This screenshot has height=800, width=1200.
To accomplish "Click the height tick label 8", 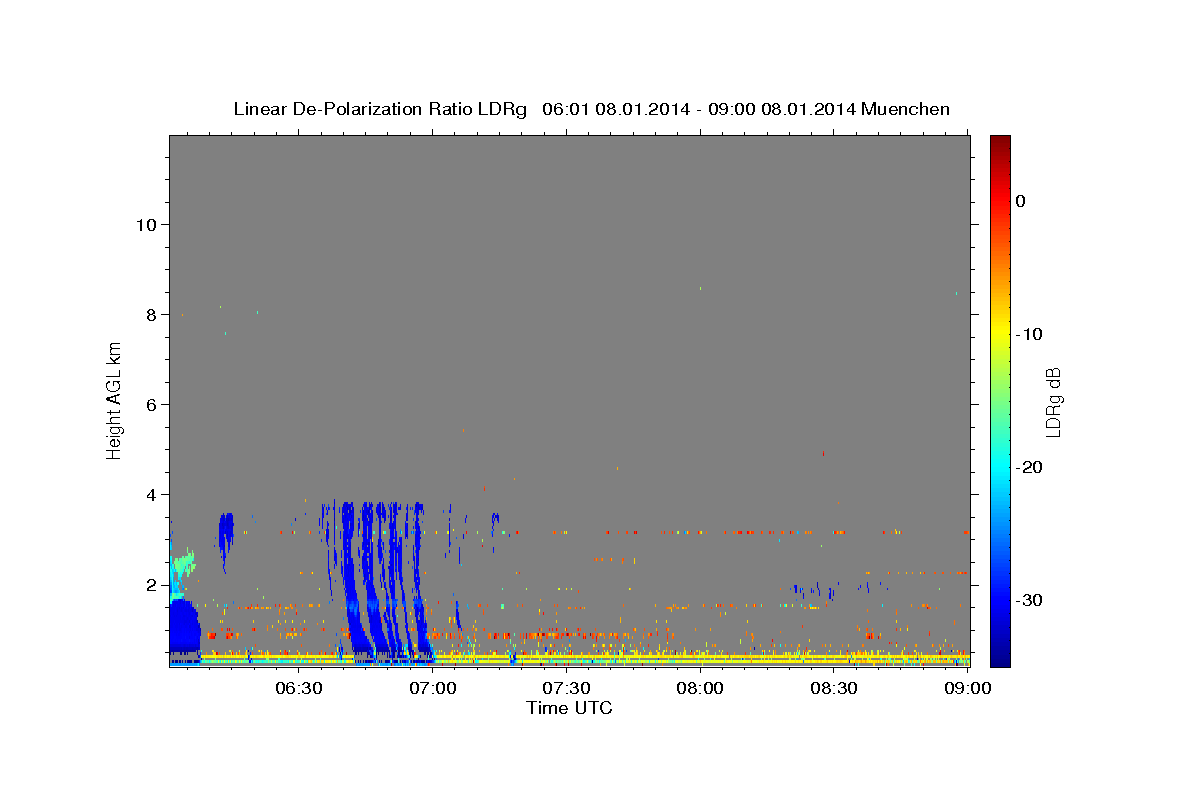I will pyautogui.click(x=150, y=314).
